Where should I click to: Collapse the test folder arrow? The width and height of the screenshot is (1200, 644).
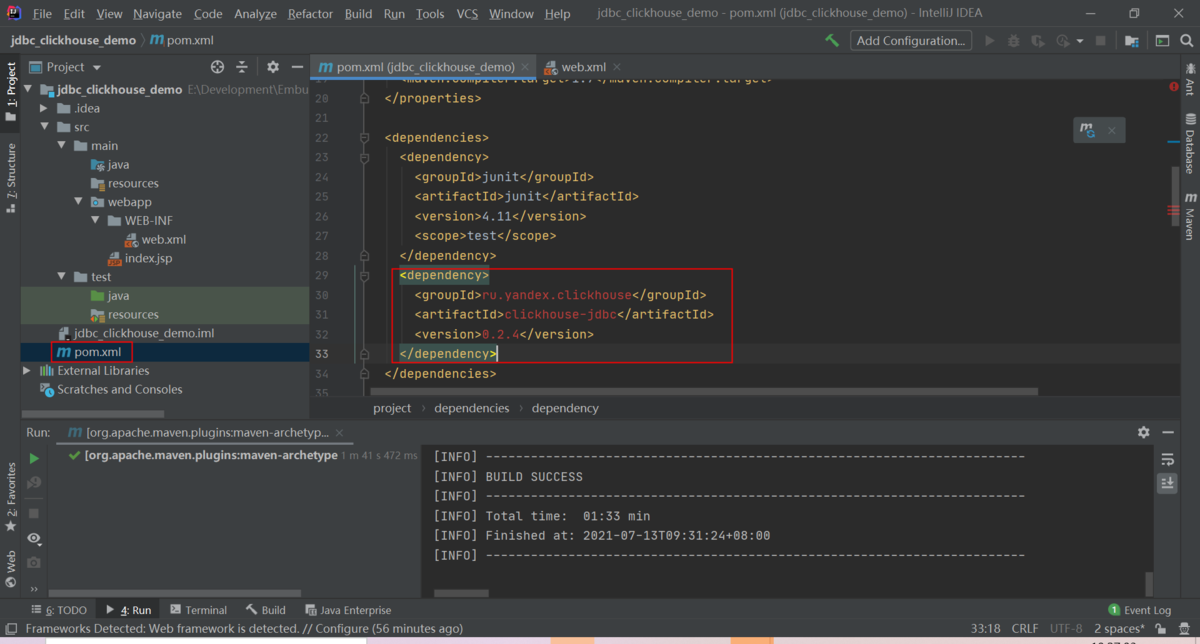pyautogui.click(x=62, y=277)
